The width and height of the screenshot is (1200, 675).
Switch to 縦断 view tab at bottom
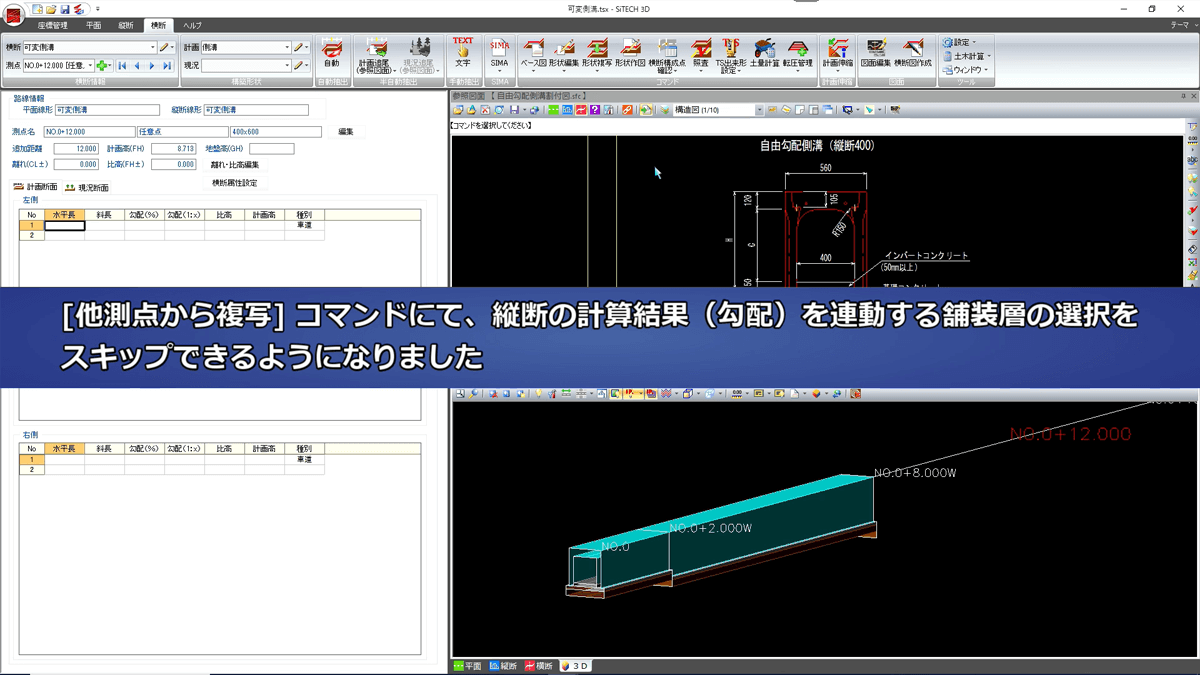pyautogui.click(x=504, y=666)
